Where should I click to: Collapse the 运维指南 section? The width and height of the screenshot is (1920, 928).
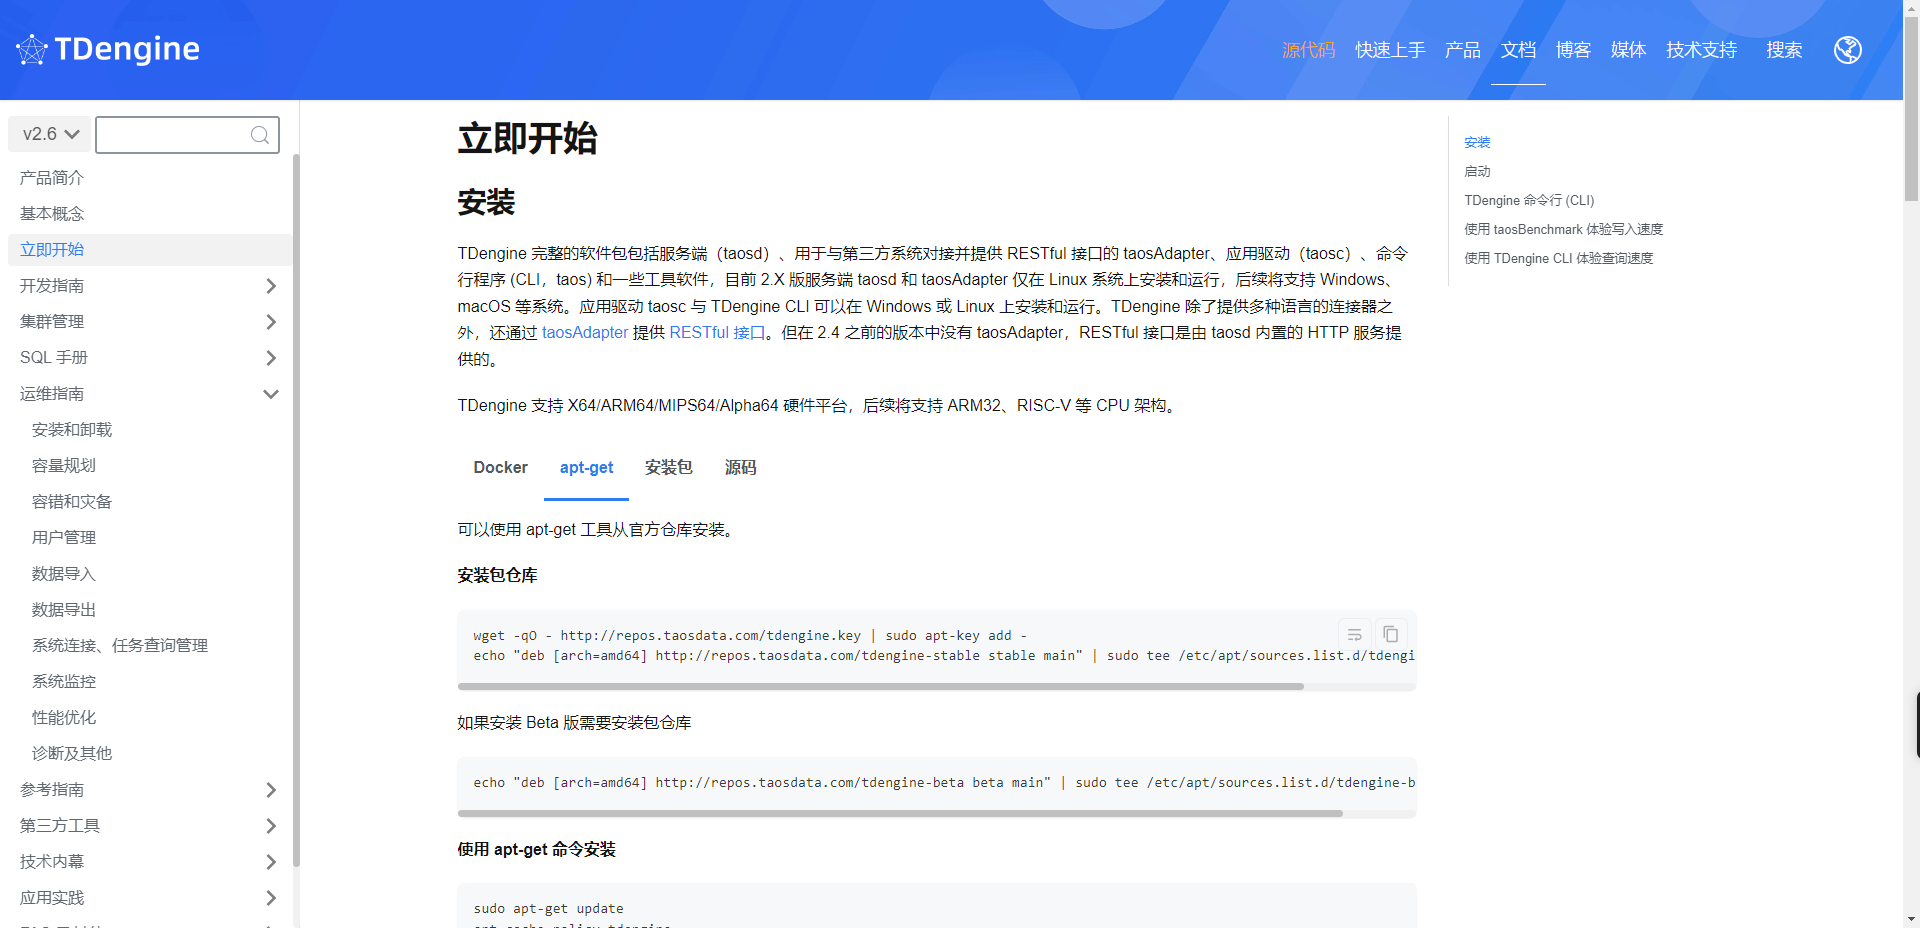coord(270,394)
